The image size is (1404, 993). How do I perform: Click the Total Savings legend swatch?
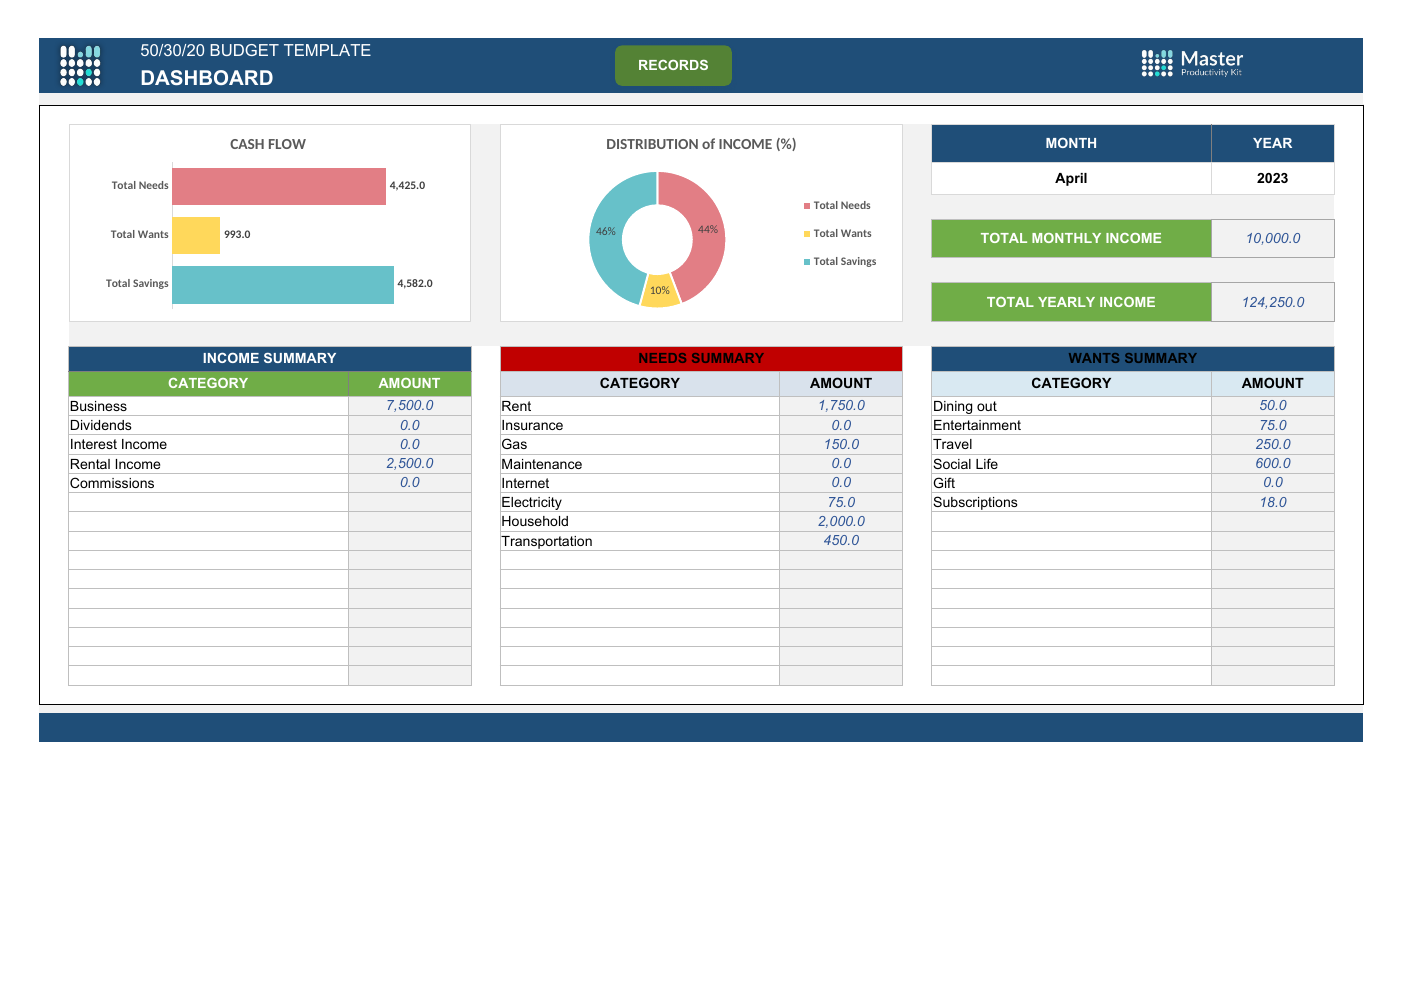(x=807, y=262)
